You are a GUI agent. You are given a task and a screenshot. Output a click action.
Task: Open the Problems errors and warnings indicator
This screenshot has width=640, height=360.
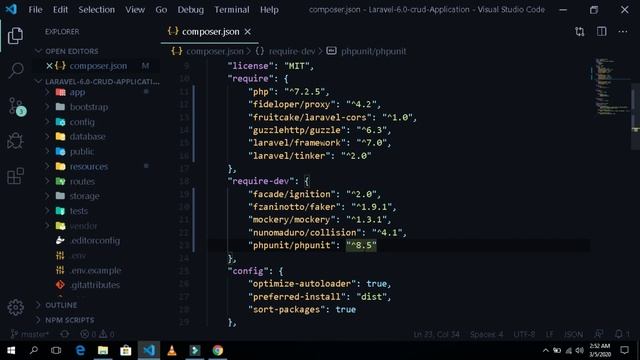(x=97, y=334)
